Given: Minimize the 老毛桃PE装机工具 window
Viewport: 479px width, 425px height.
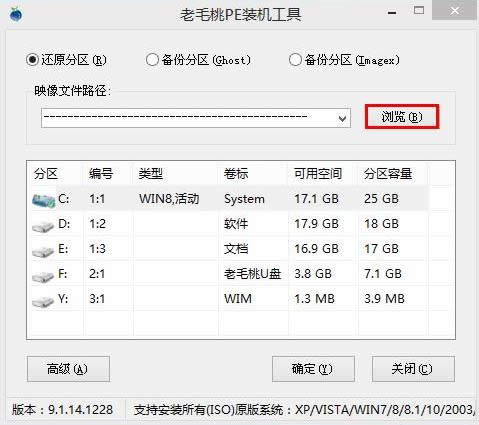Looking at the screenshot, I should point(392,13).
